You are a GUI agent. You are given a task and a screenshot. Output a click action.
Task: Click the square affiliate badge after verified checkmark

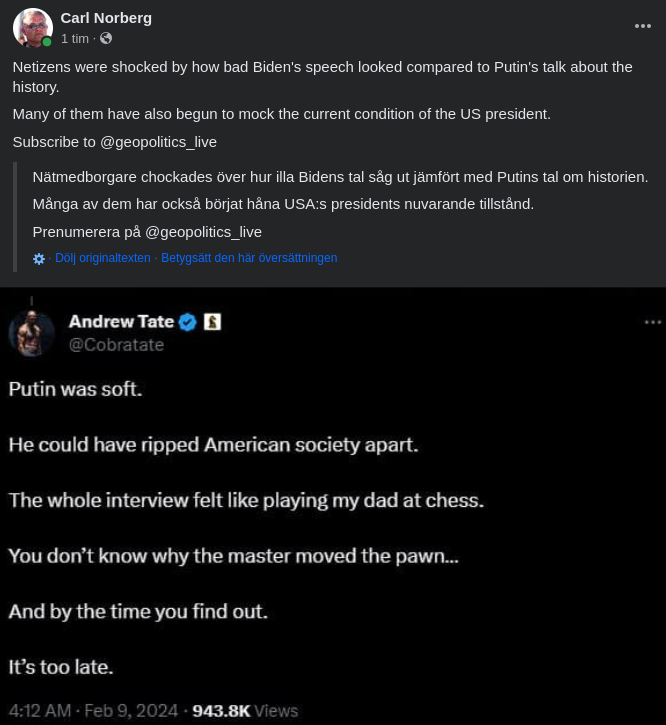coord(212,322)
